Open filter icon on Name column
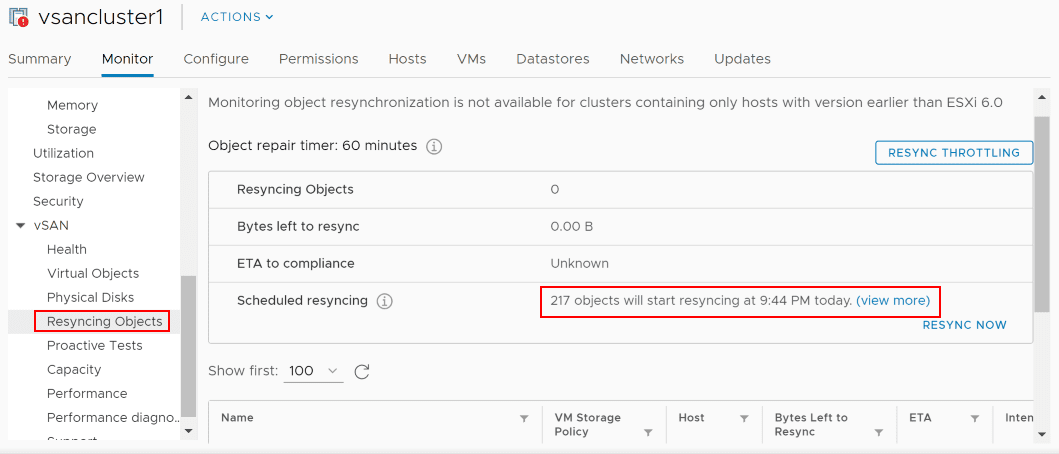The height and width of the screenshot is (454, 1059). pos(524,418)
